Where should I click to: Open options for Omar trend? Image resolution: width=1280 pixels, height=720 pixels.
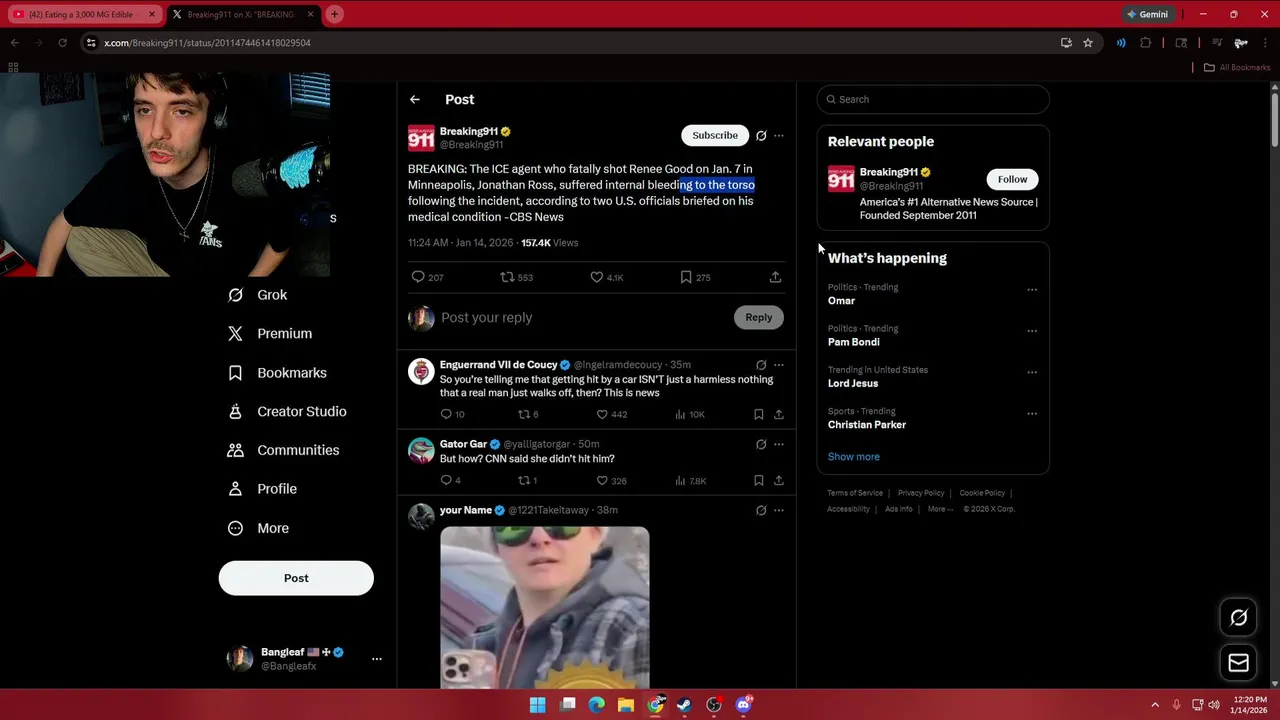1032,290
